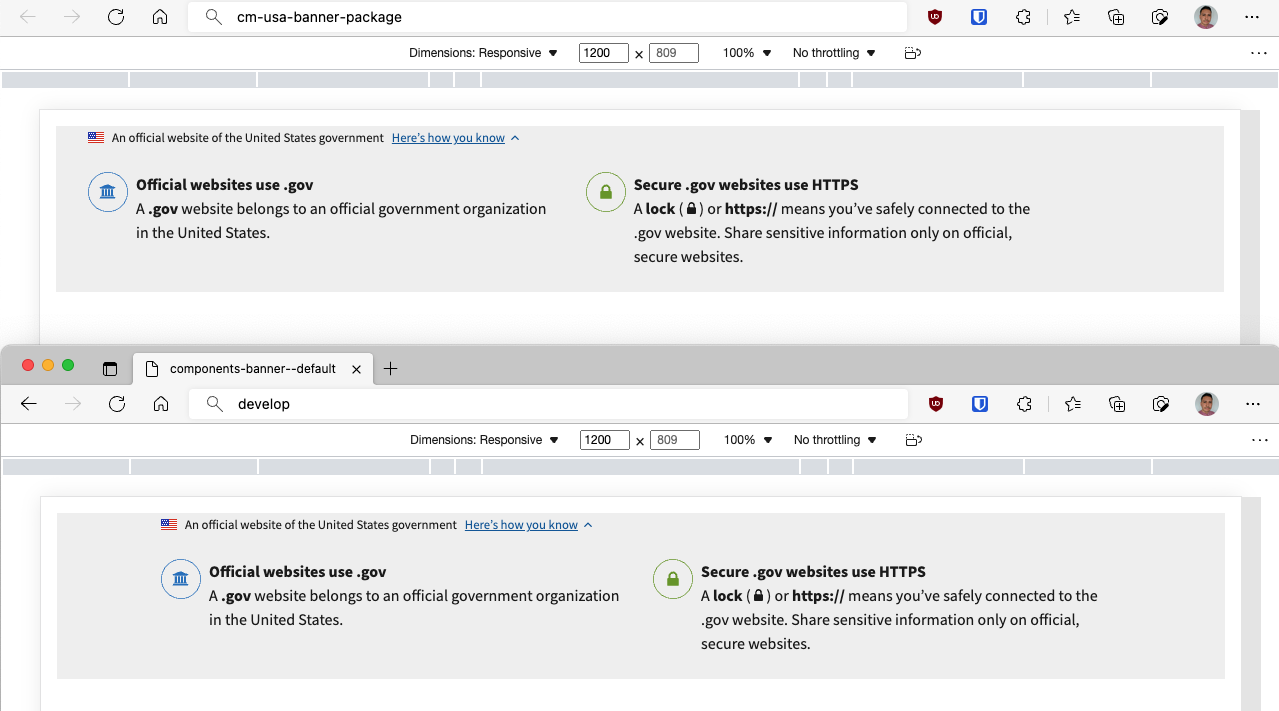Image resolution: width=1279 pixels, height=711 pixels.
Task: Open the profile avatar in back window
Action: tap(1206, 17)
